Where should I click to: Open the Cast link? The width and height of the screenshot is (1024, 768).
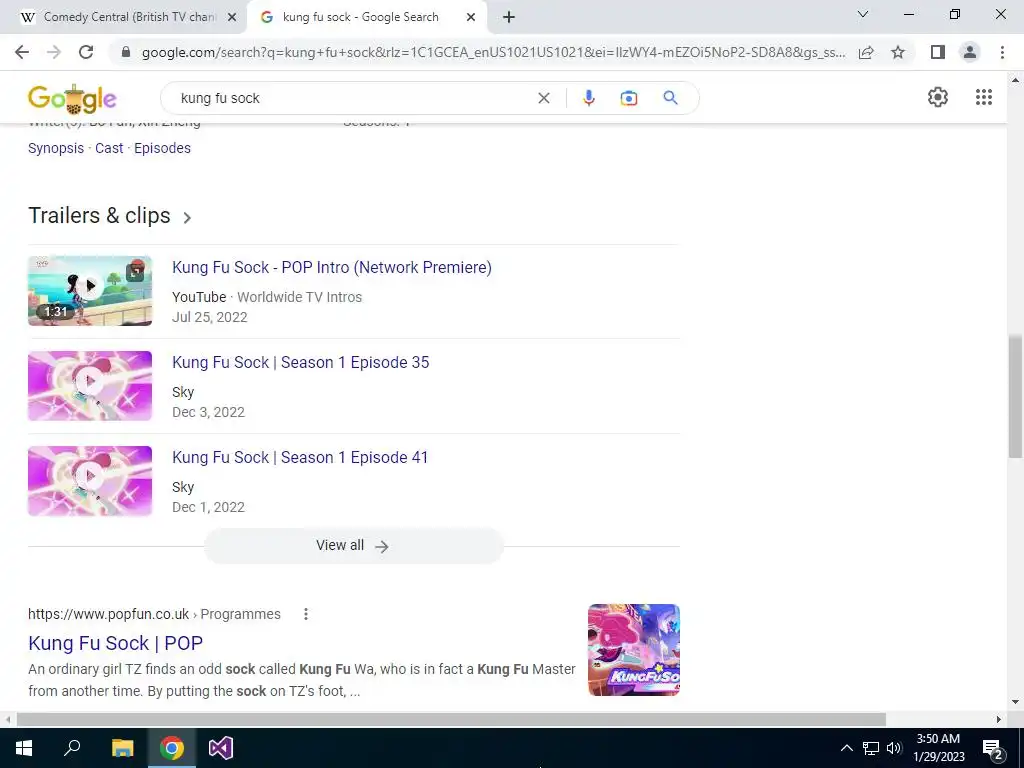[x=109, y=148]
